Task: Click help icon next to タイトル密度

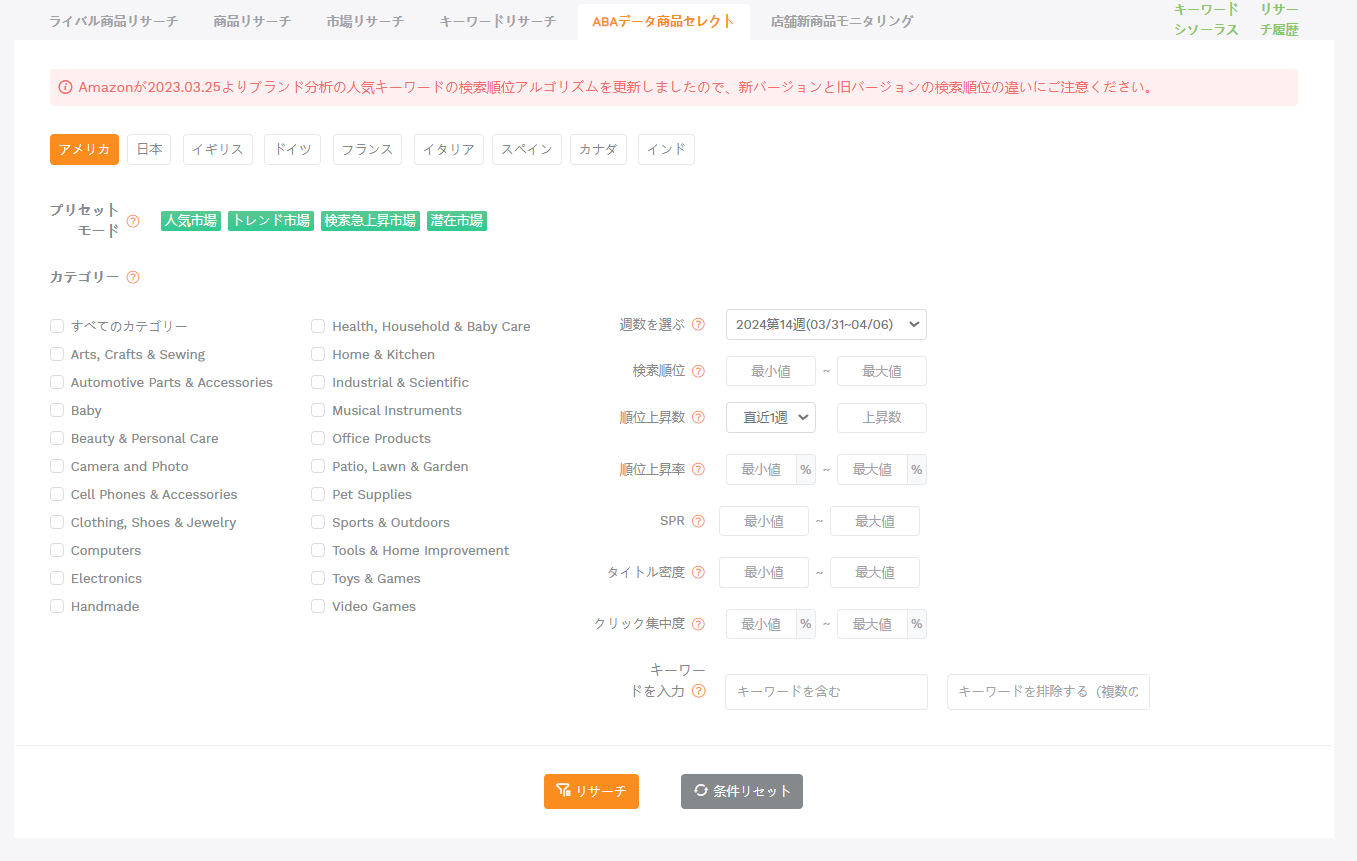Action: 698,573
